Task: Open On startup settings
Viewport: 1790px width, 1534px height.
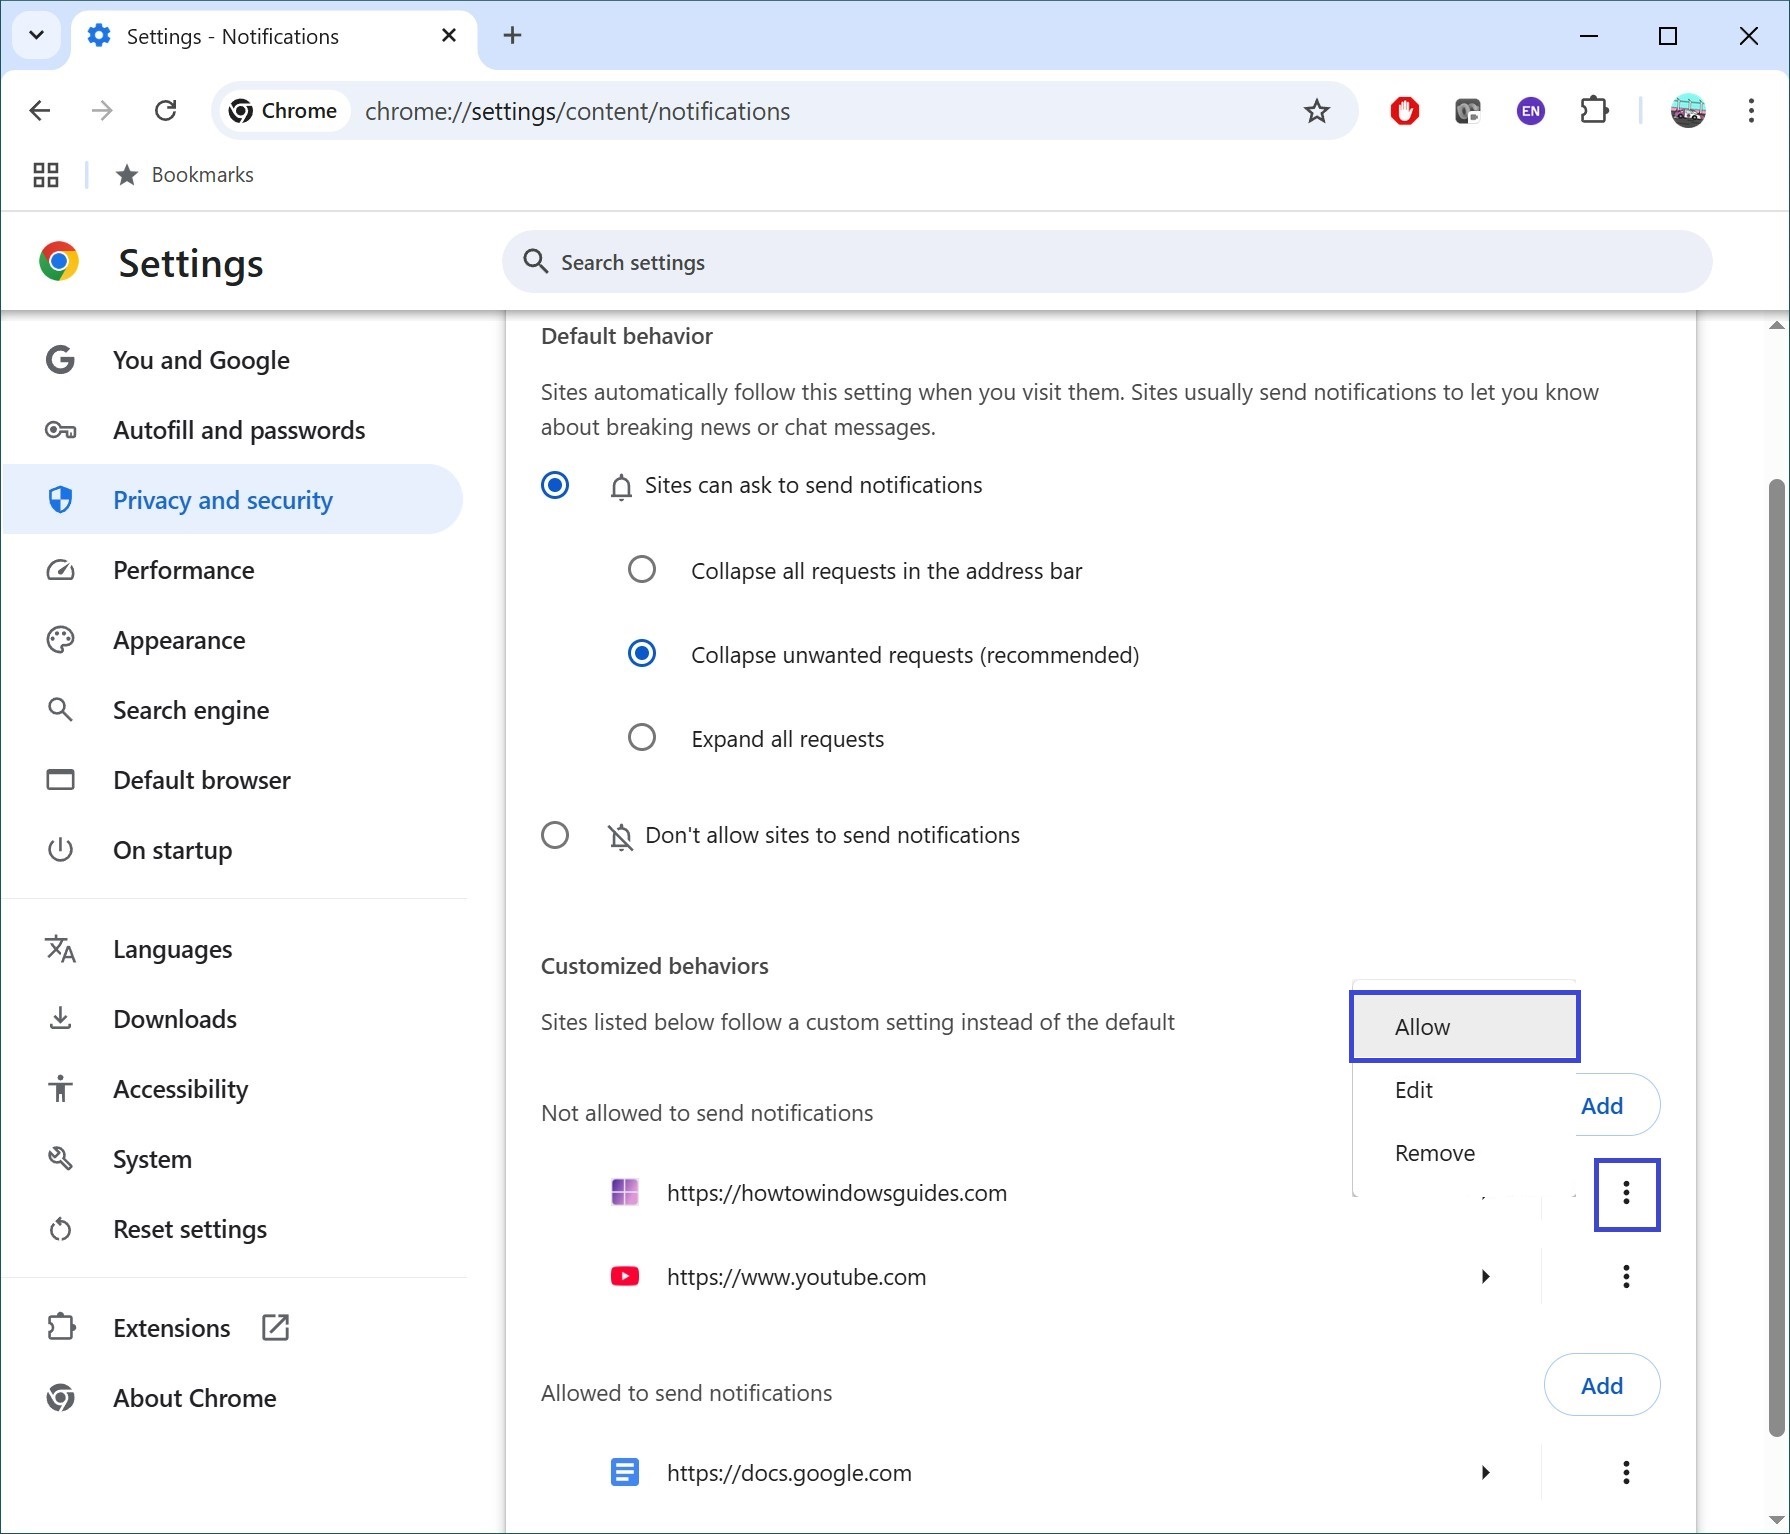Action: pos(232,850)
